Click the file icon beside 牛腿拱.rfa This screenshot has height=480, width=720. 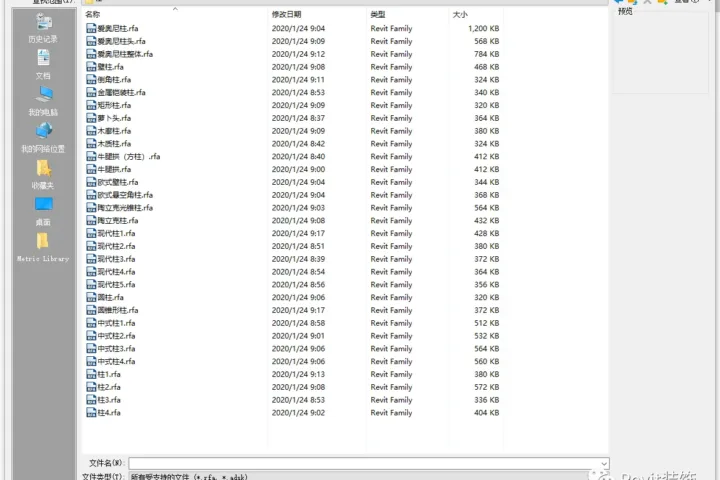pyautogui.click(x=91, y=169)
